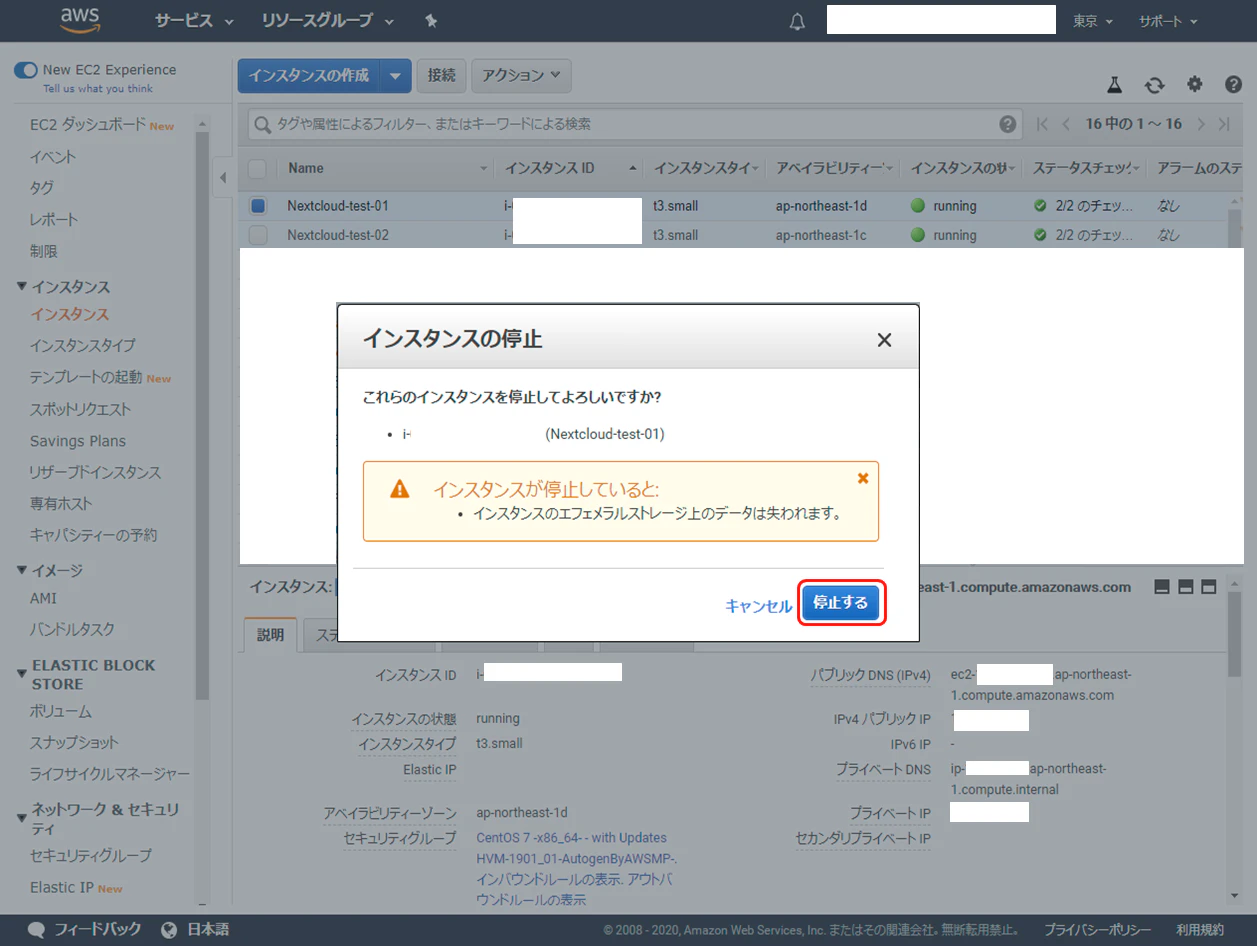The width and height of the screenshot is (1257, 946).
Task: Open Savings Plans in sidebar
Action: (78, 441)
